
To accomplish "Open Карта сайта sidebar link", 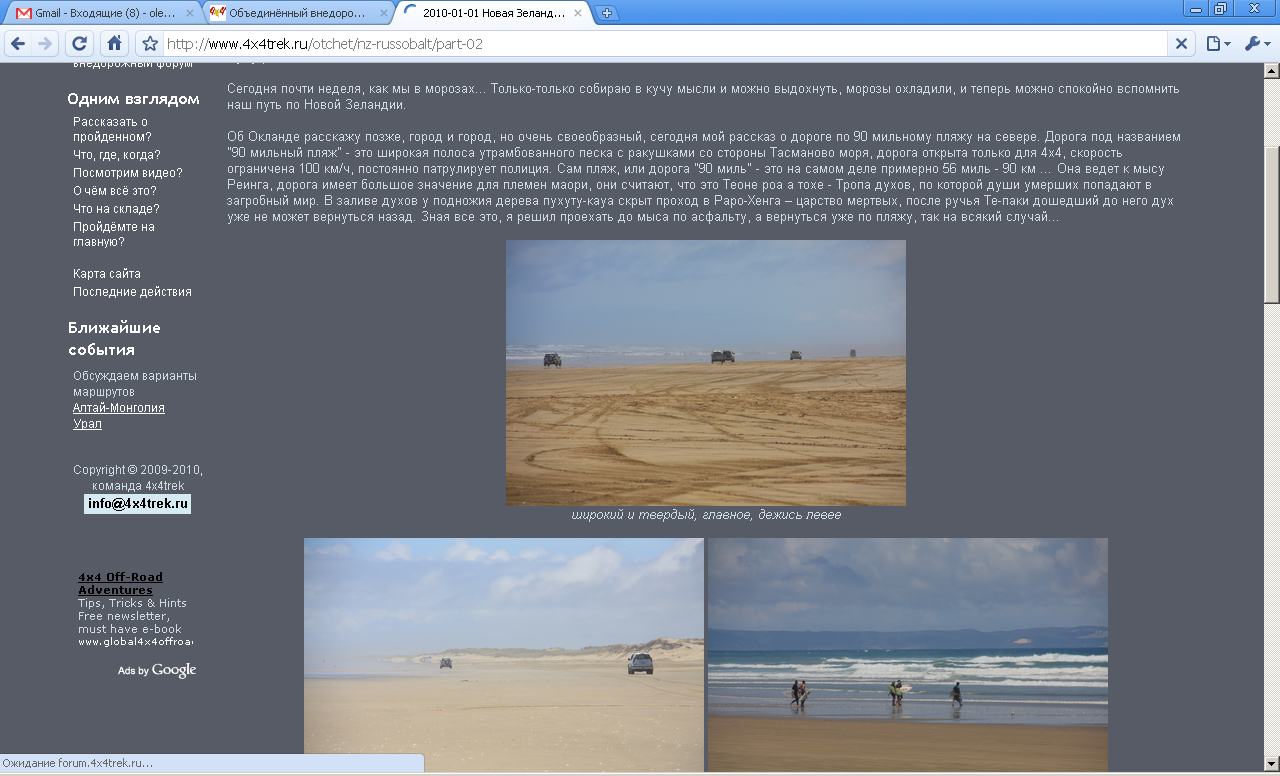I will click(x=107, y=274).
